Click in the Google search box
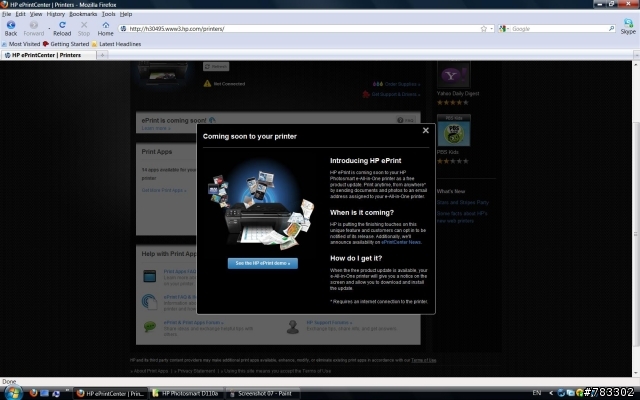This screenshot has width=640, height=400. (559, 29)
